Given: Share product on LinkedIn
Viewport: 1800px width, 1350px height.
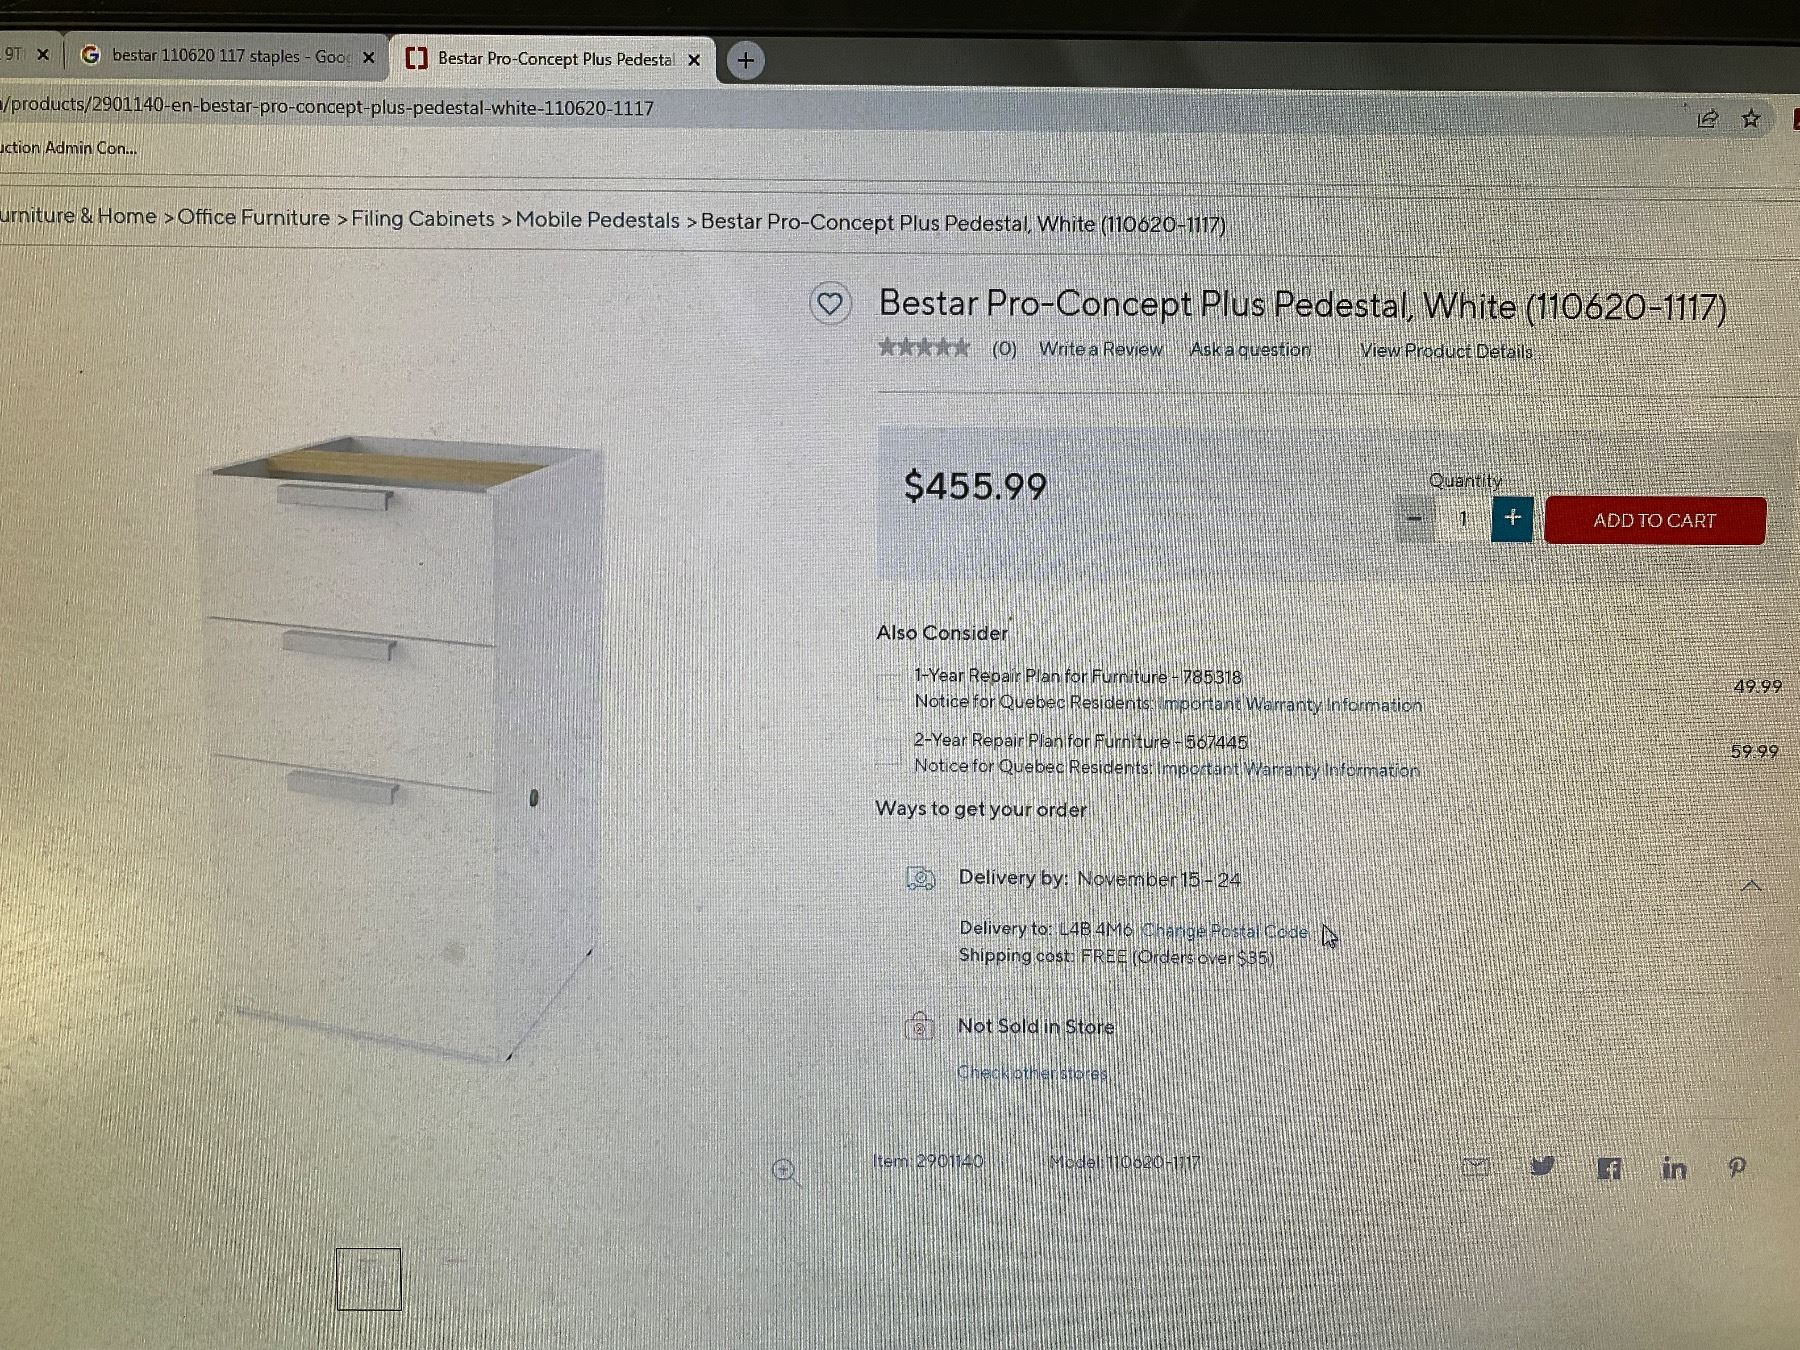Looking at the screenshot, I should coord(1674,1168).
